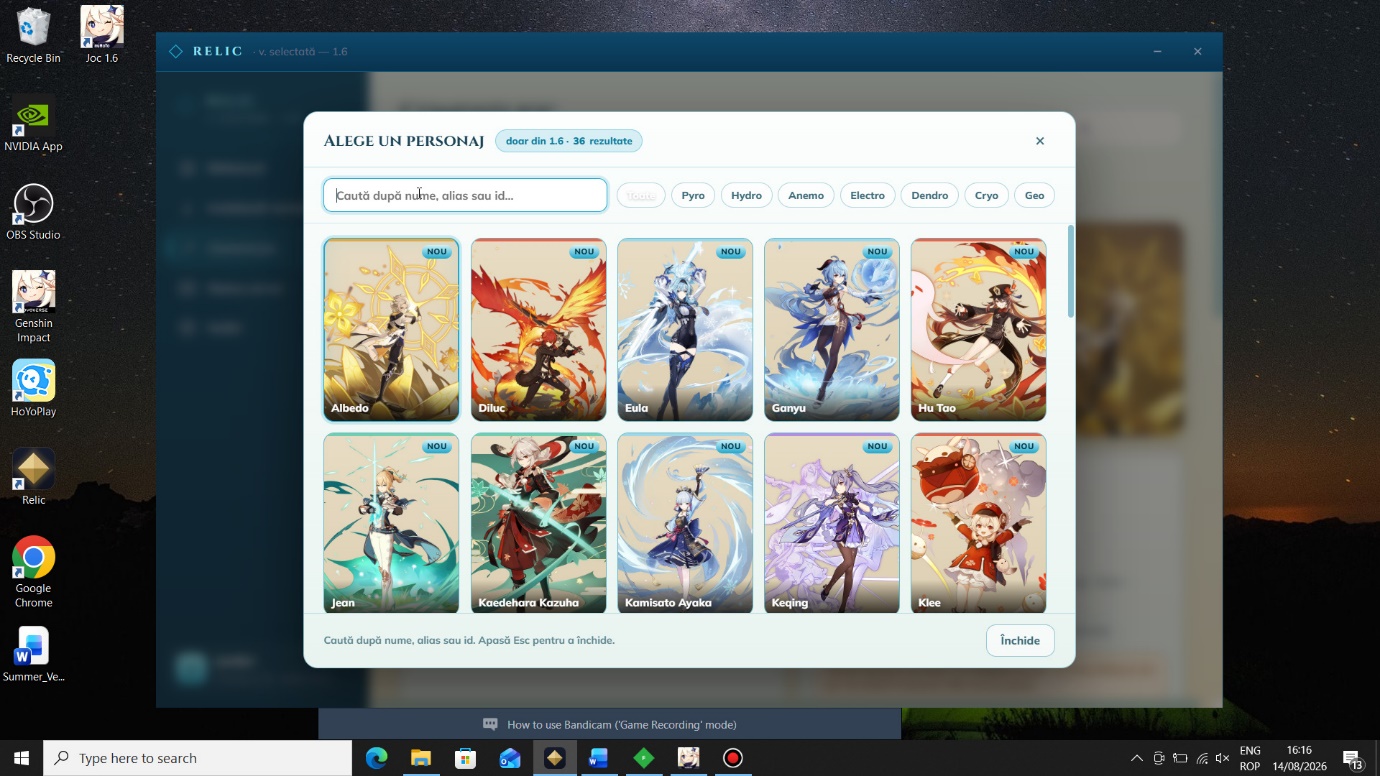1380x776 pixels.
Task: Select the Kaedehara Kazuha card
Action: point(538,523)
